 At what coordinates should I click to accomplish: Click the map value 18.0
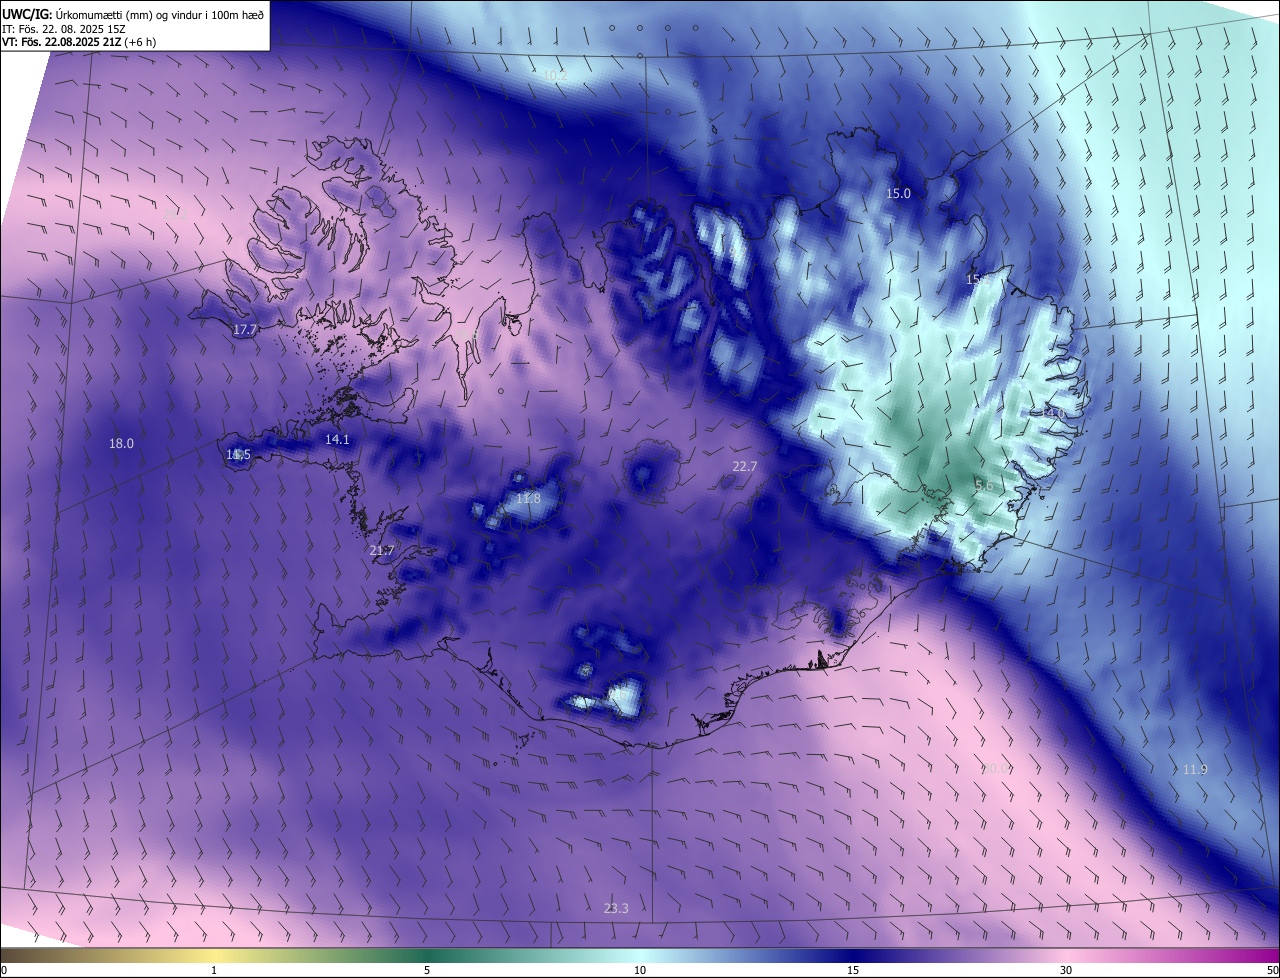pos(121,443)
